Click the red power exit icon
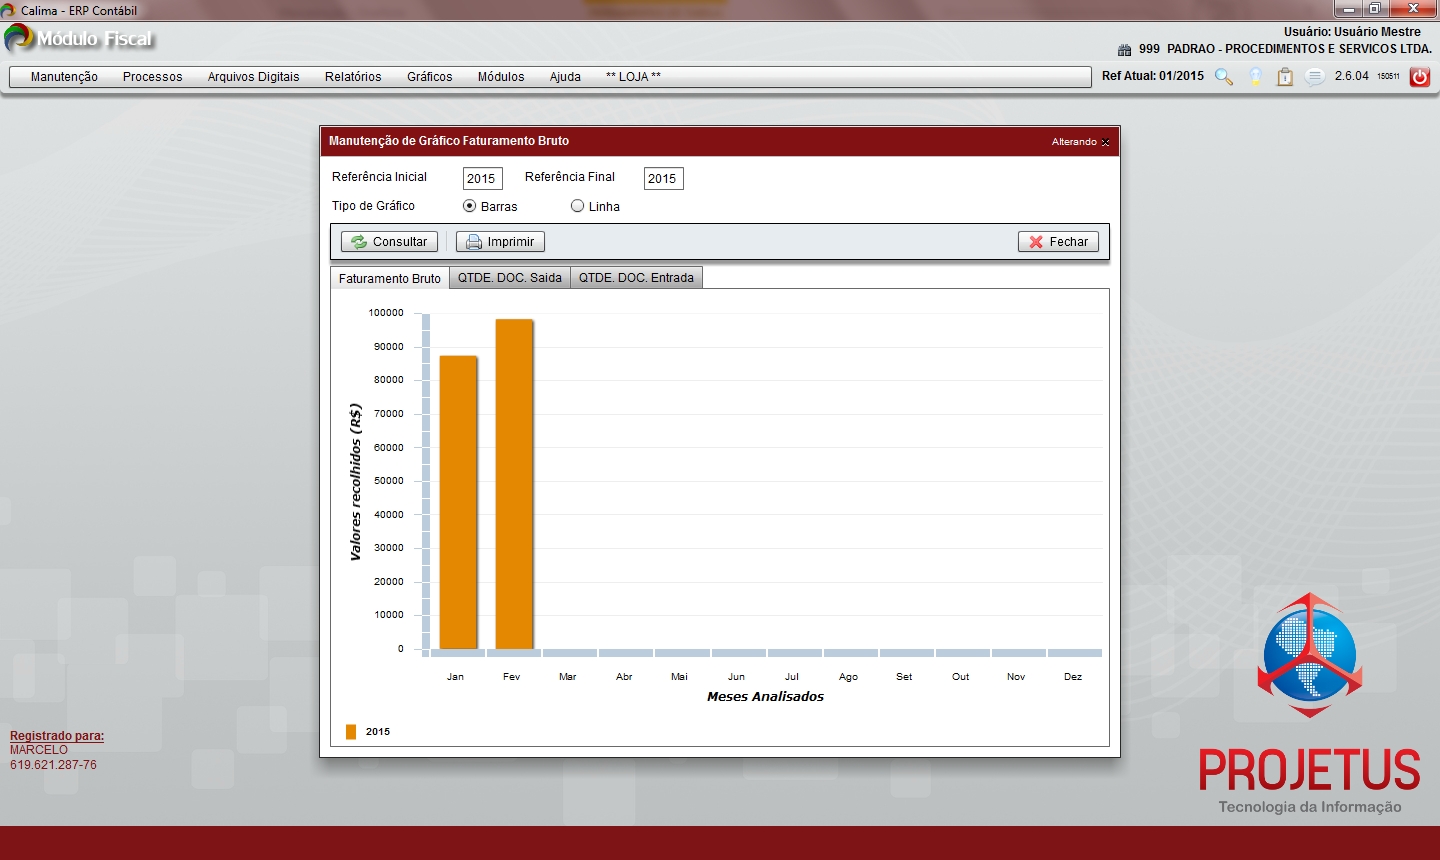Viewport: 1440px width, 860px height. pos(1419,77)
